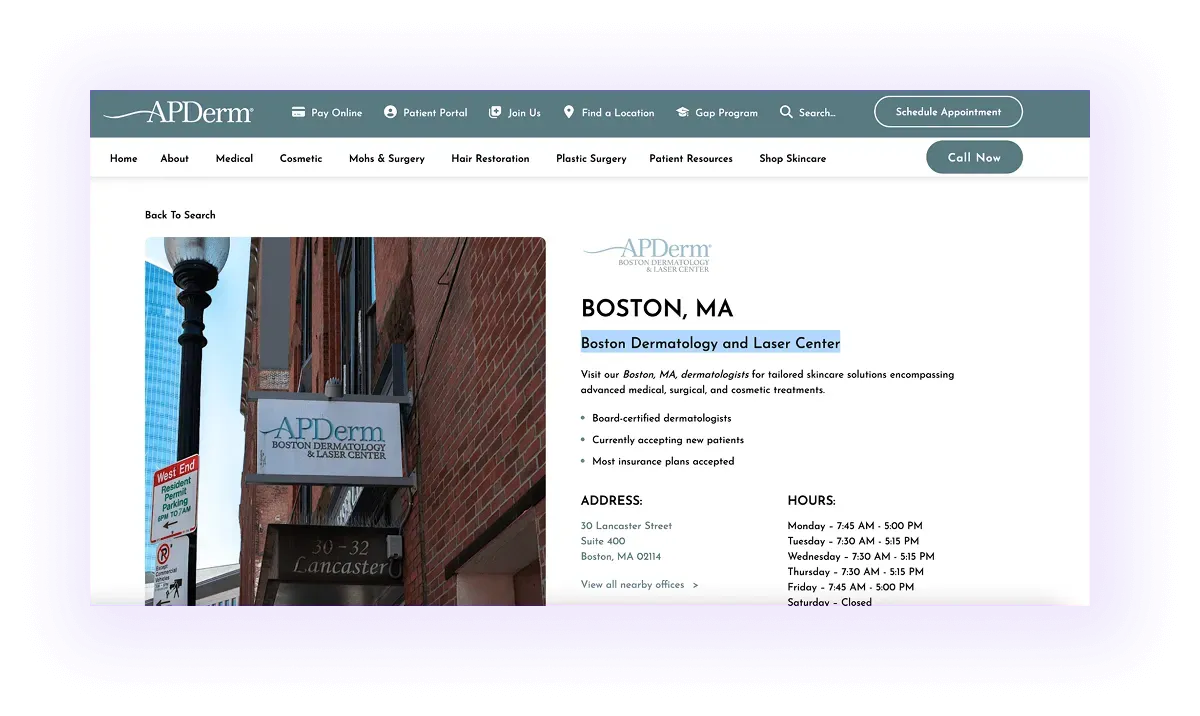Click highlighted Boston Dermatology and Laser Center text

711,342
